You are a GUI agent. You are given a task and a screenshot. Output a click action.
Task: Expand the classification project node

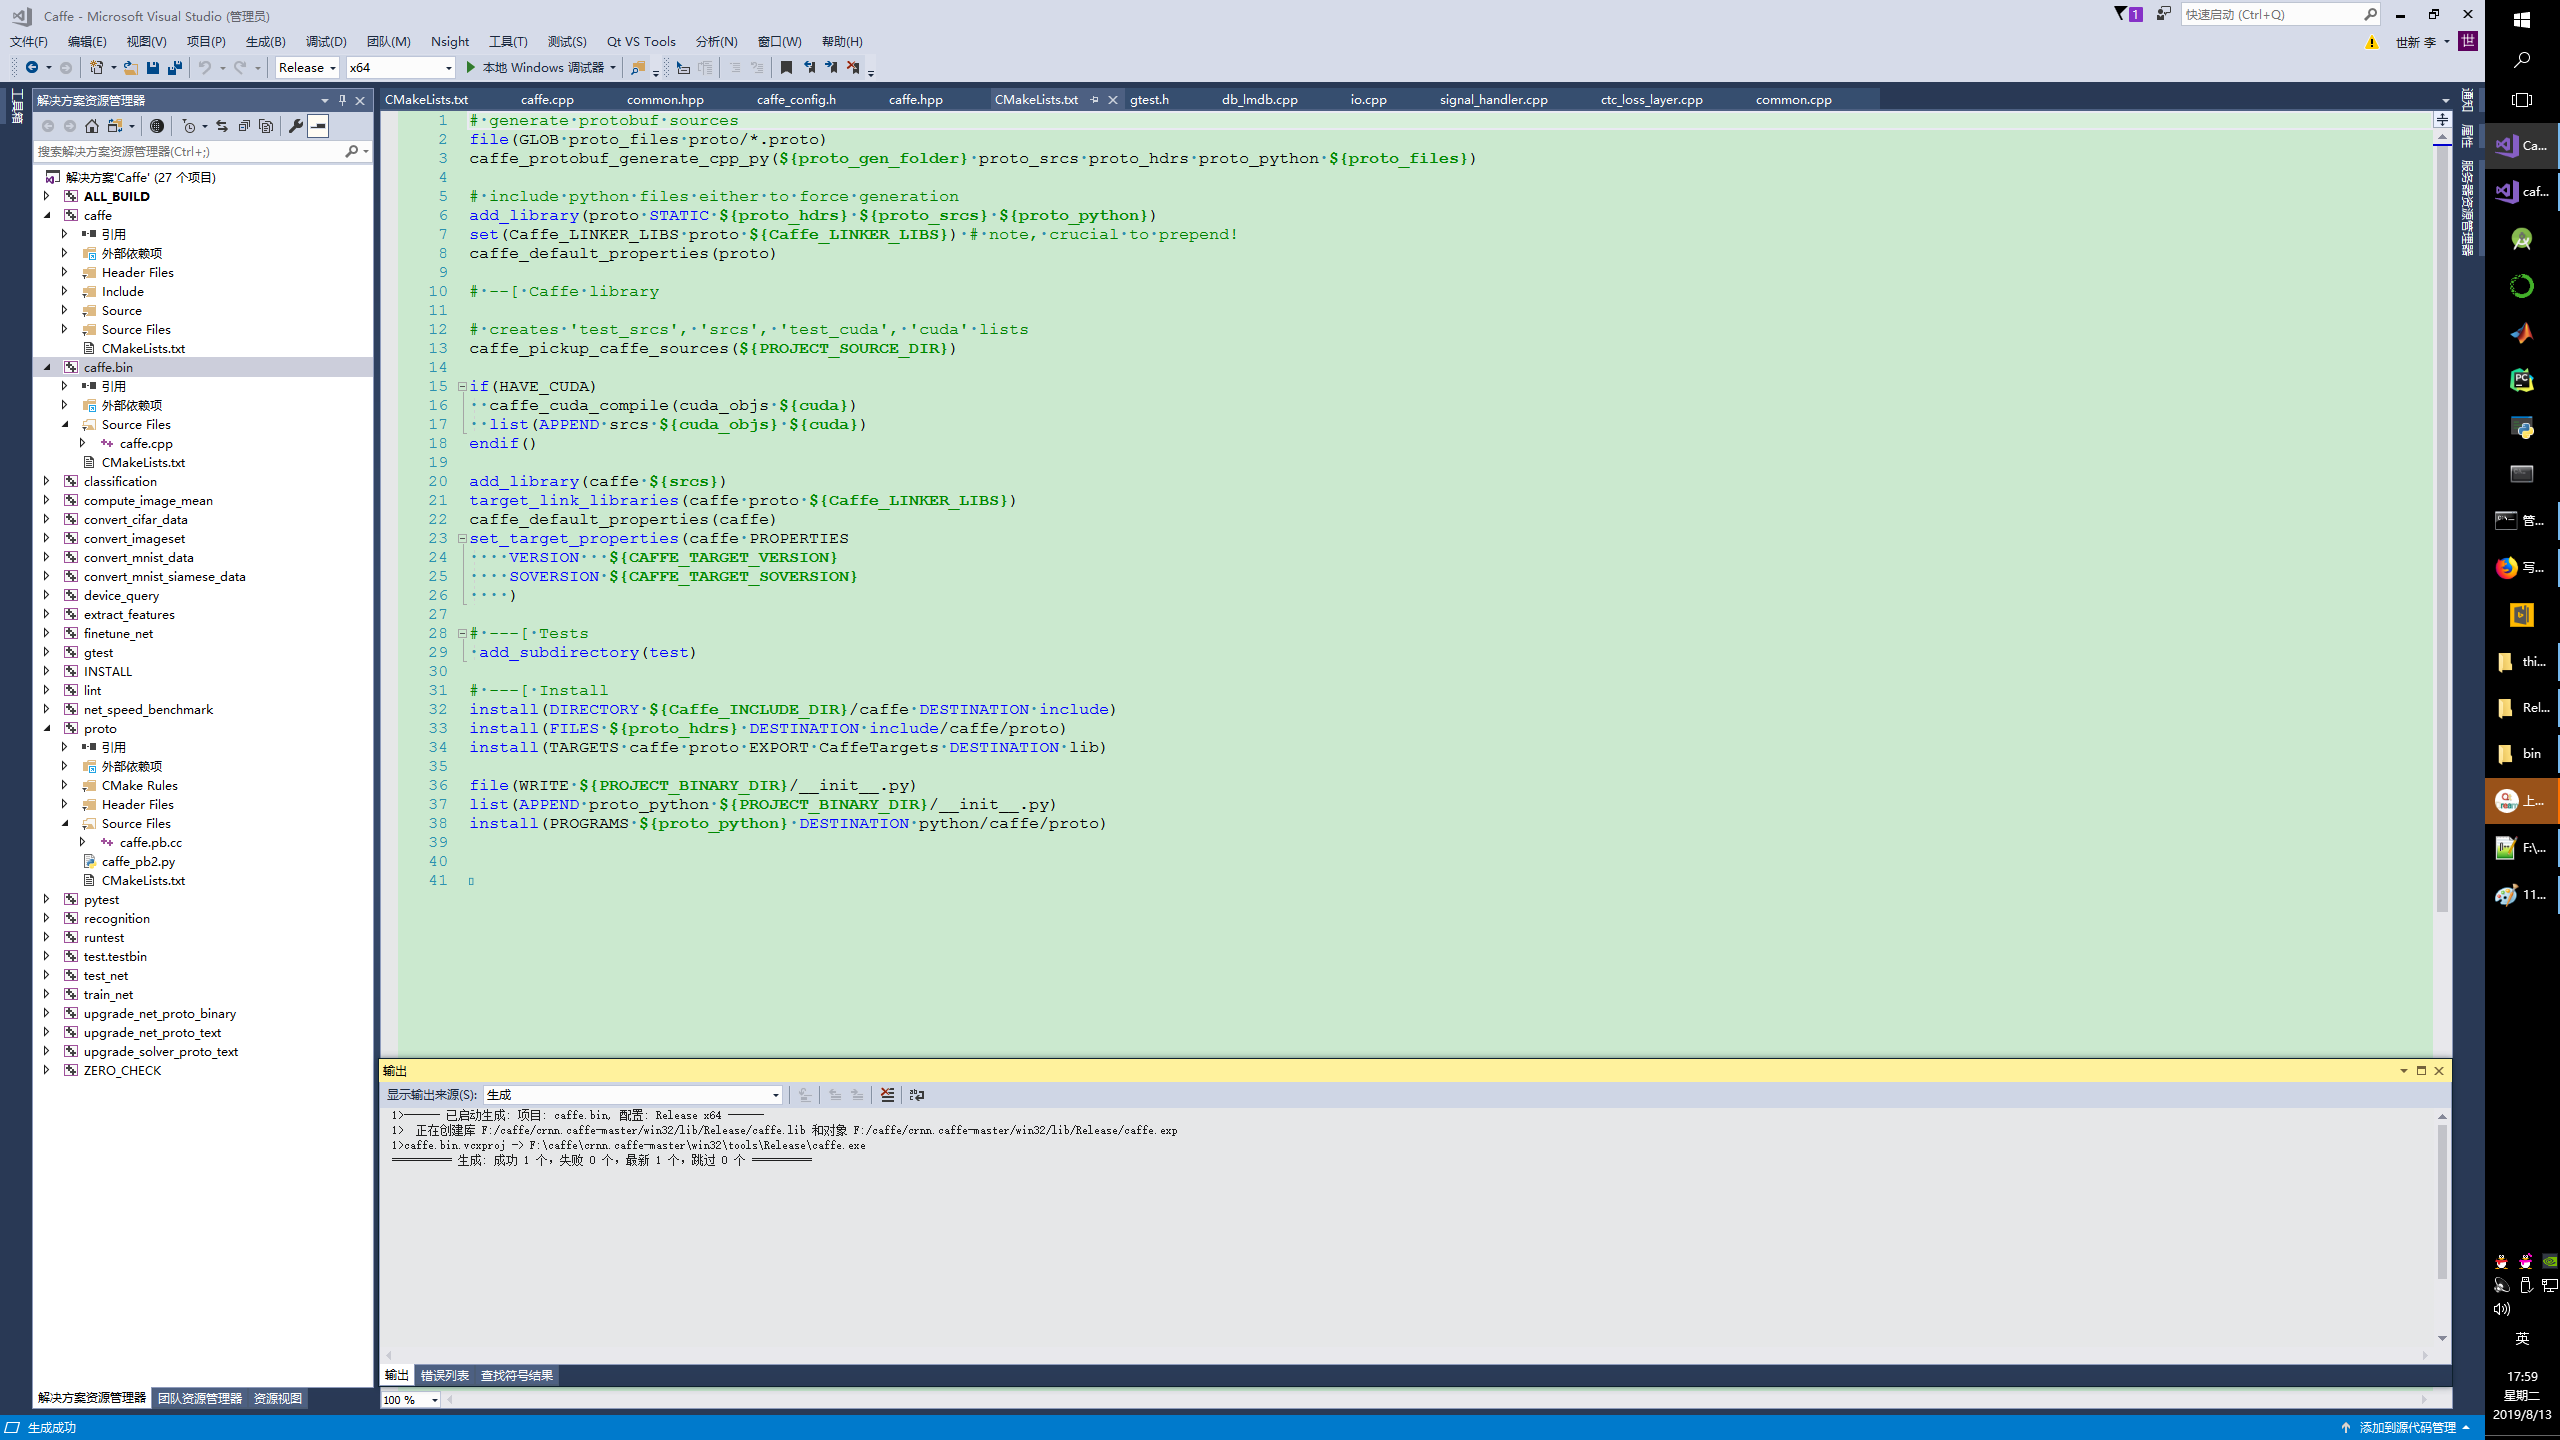pyautogui.click(x=46, y=481)
